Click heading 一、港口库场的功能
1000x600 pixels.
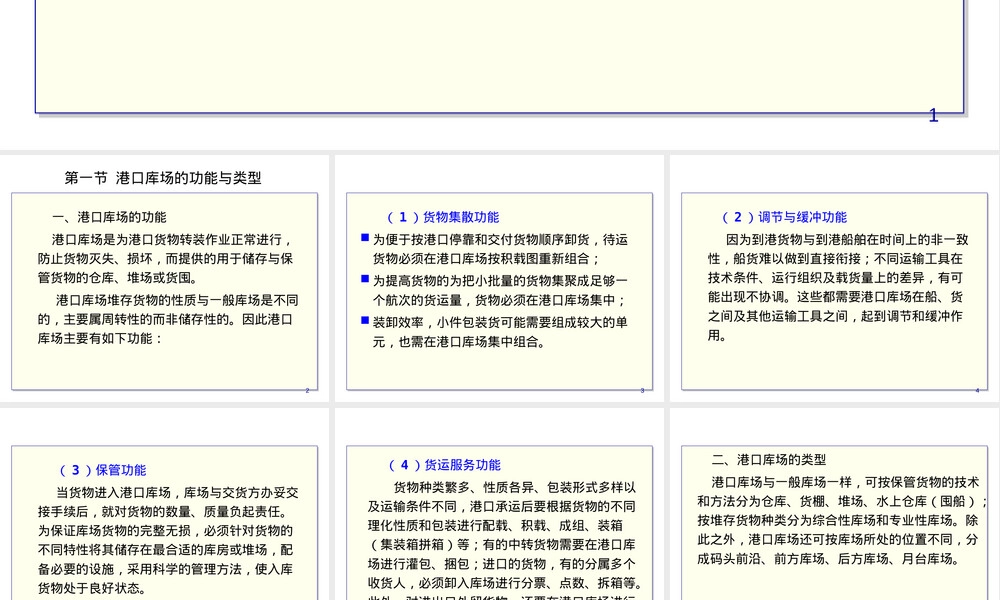pos(109,217)
